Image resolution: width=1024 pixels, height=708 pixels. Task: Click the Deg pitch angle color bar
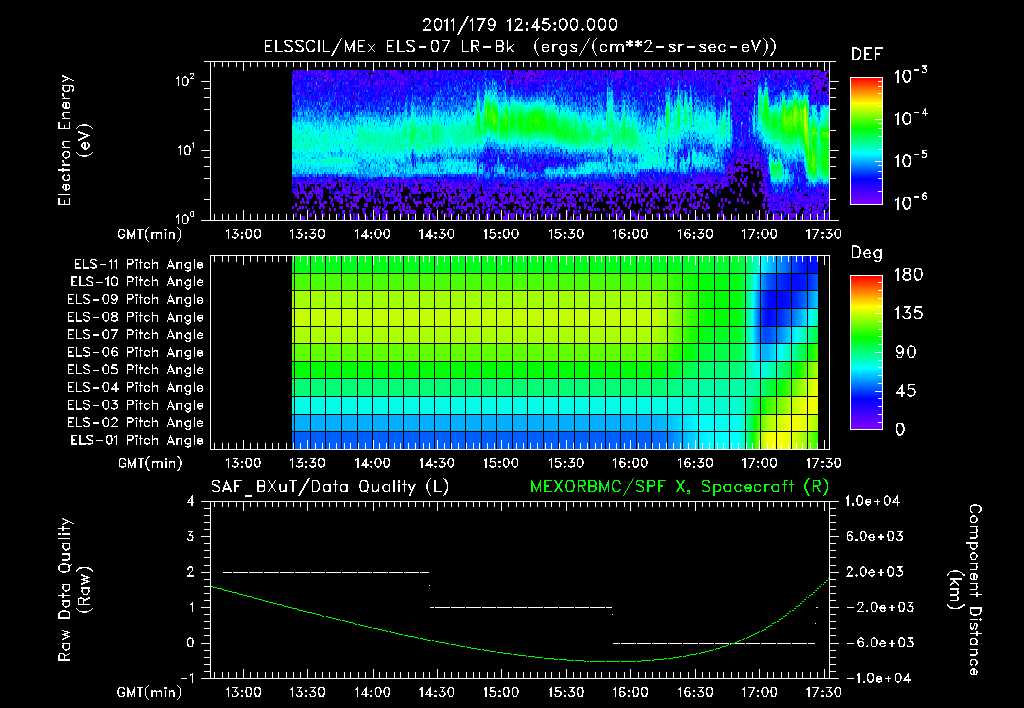click(866, 353)
